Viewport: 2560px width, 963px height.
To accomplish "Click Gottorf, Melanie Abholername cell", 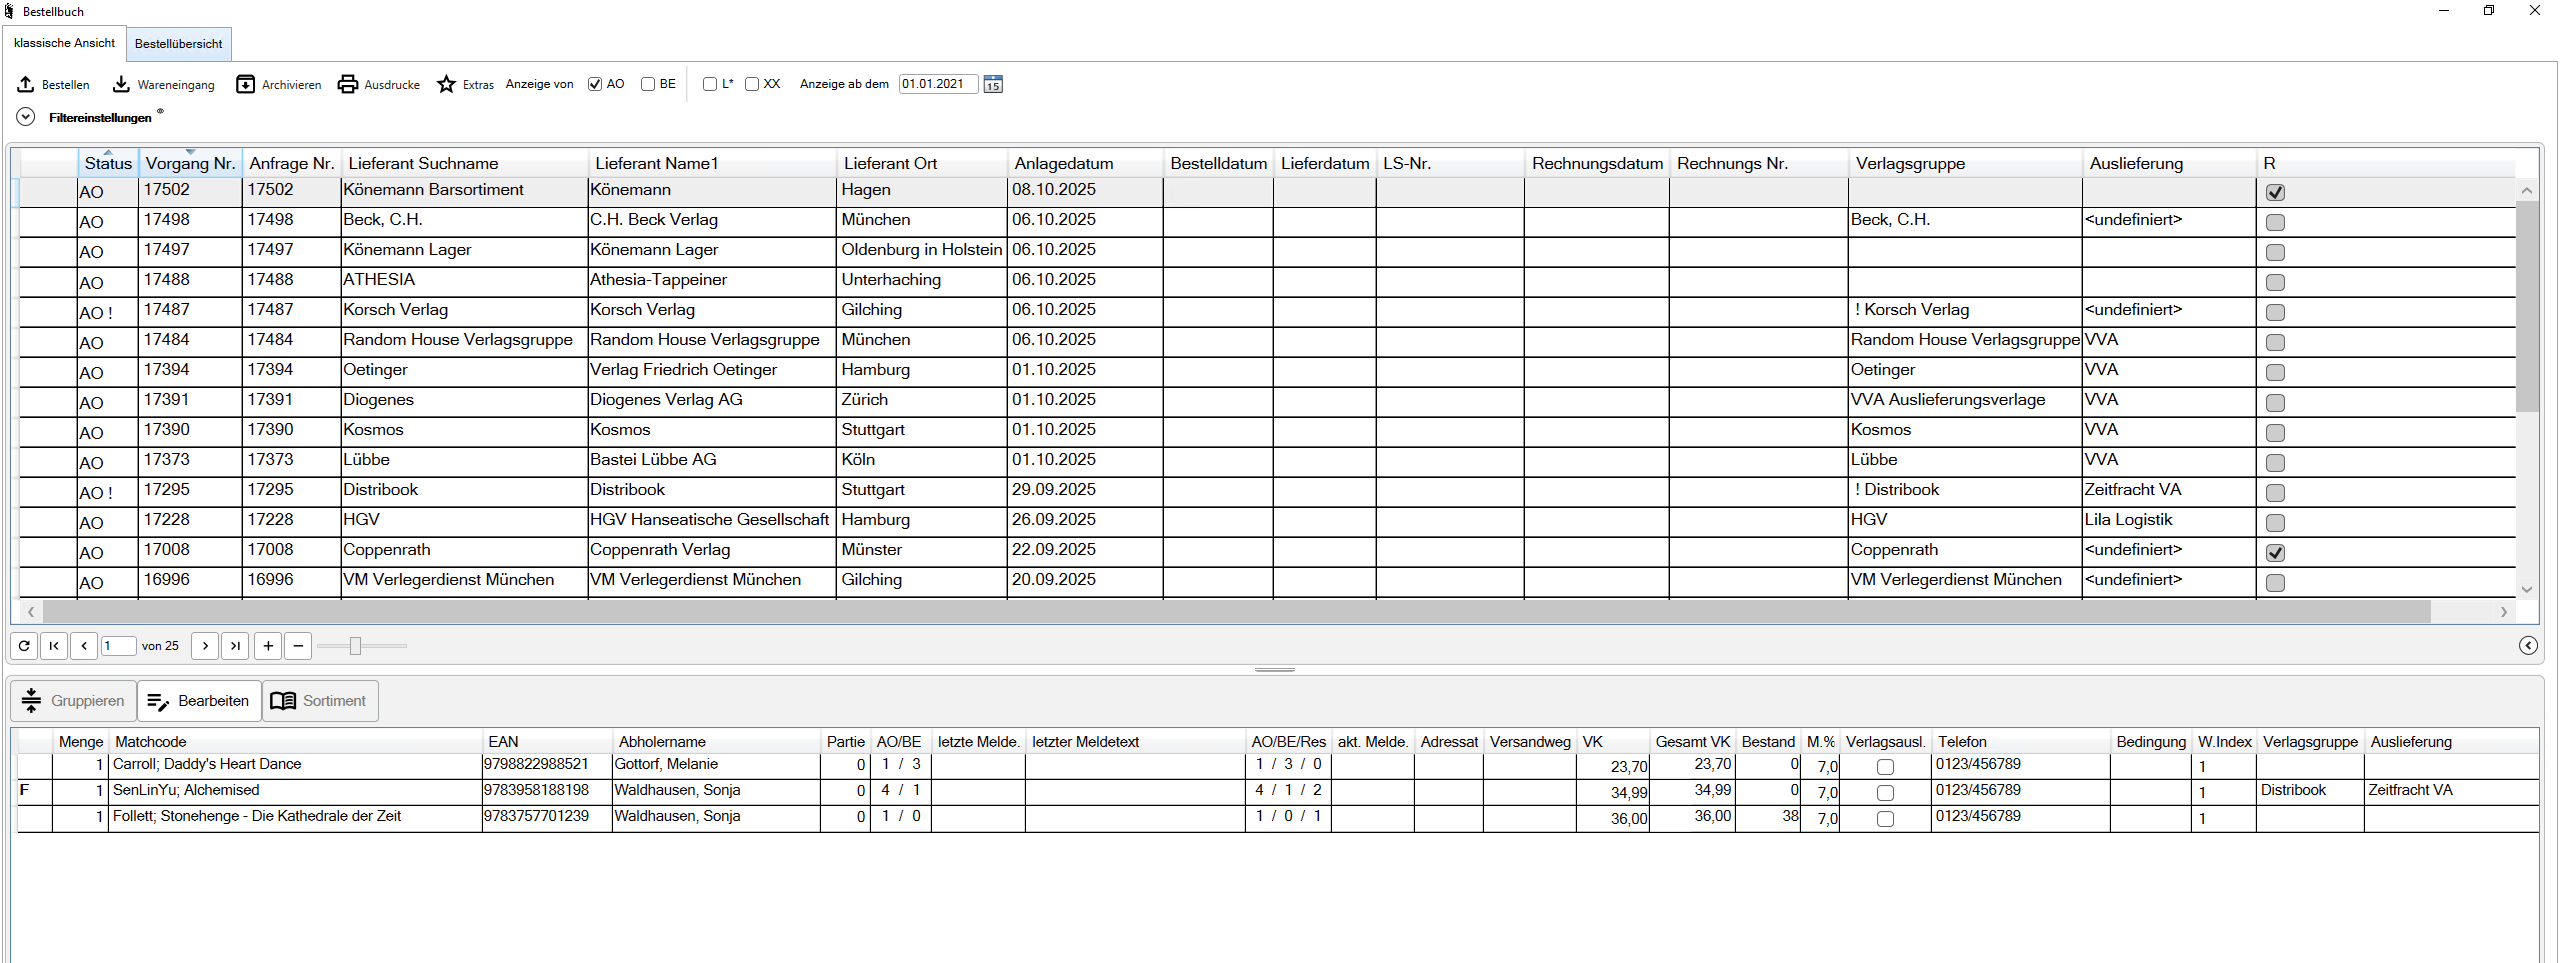I will 716,765.
